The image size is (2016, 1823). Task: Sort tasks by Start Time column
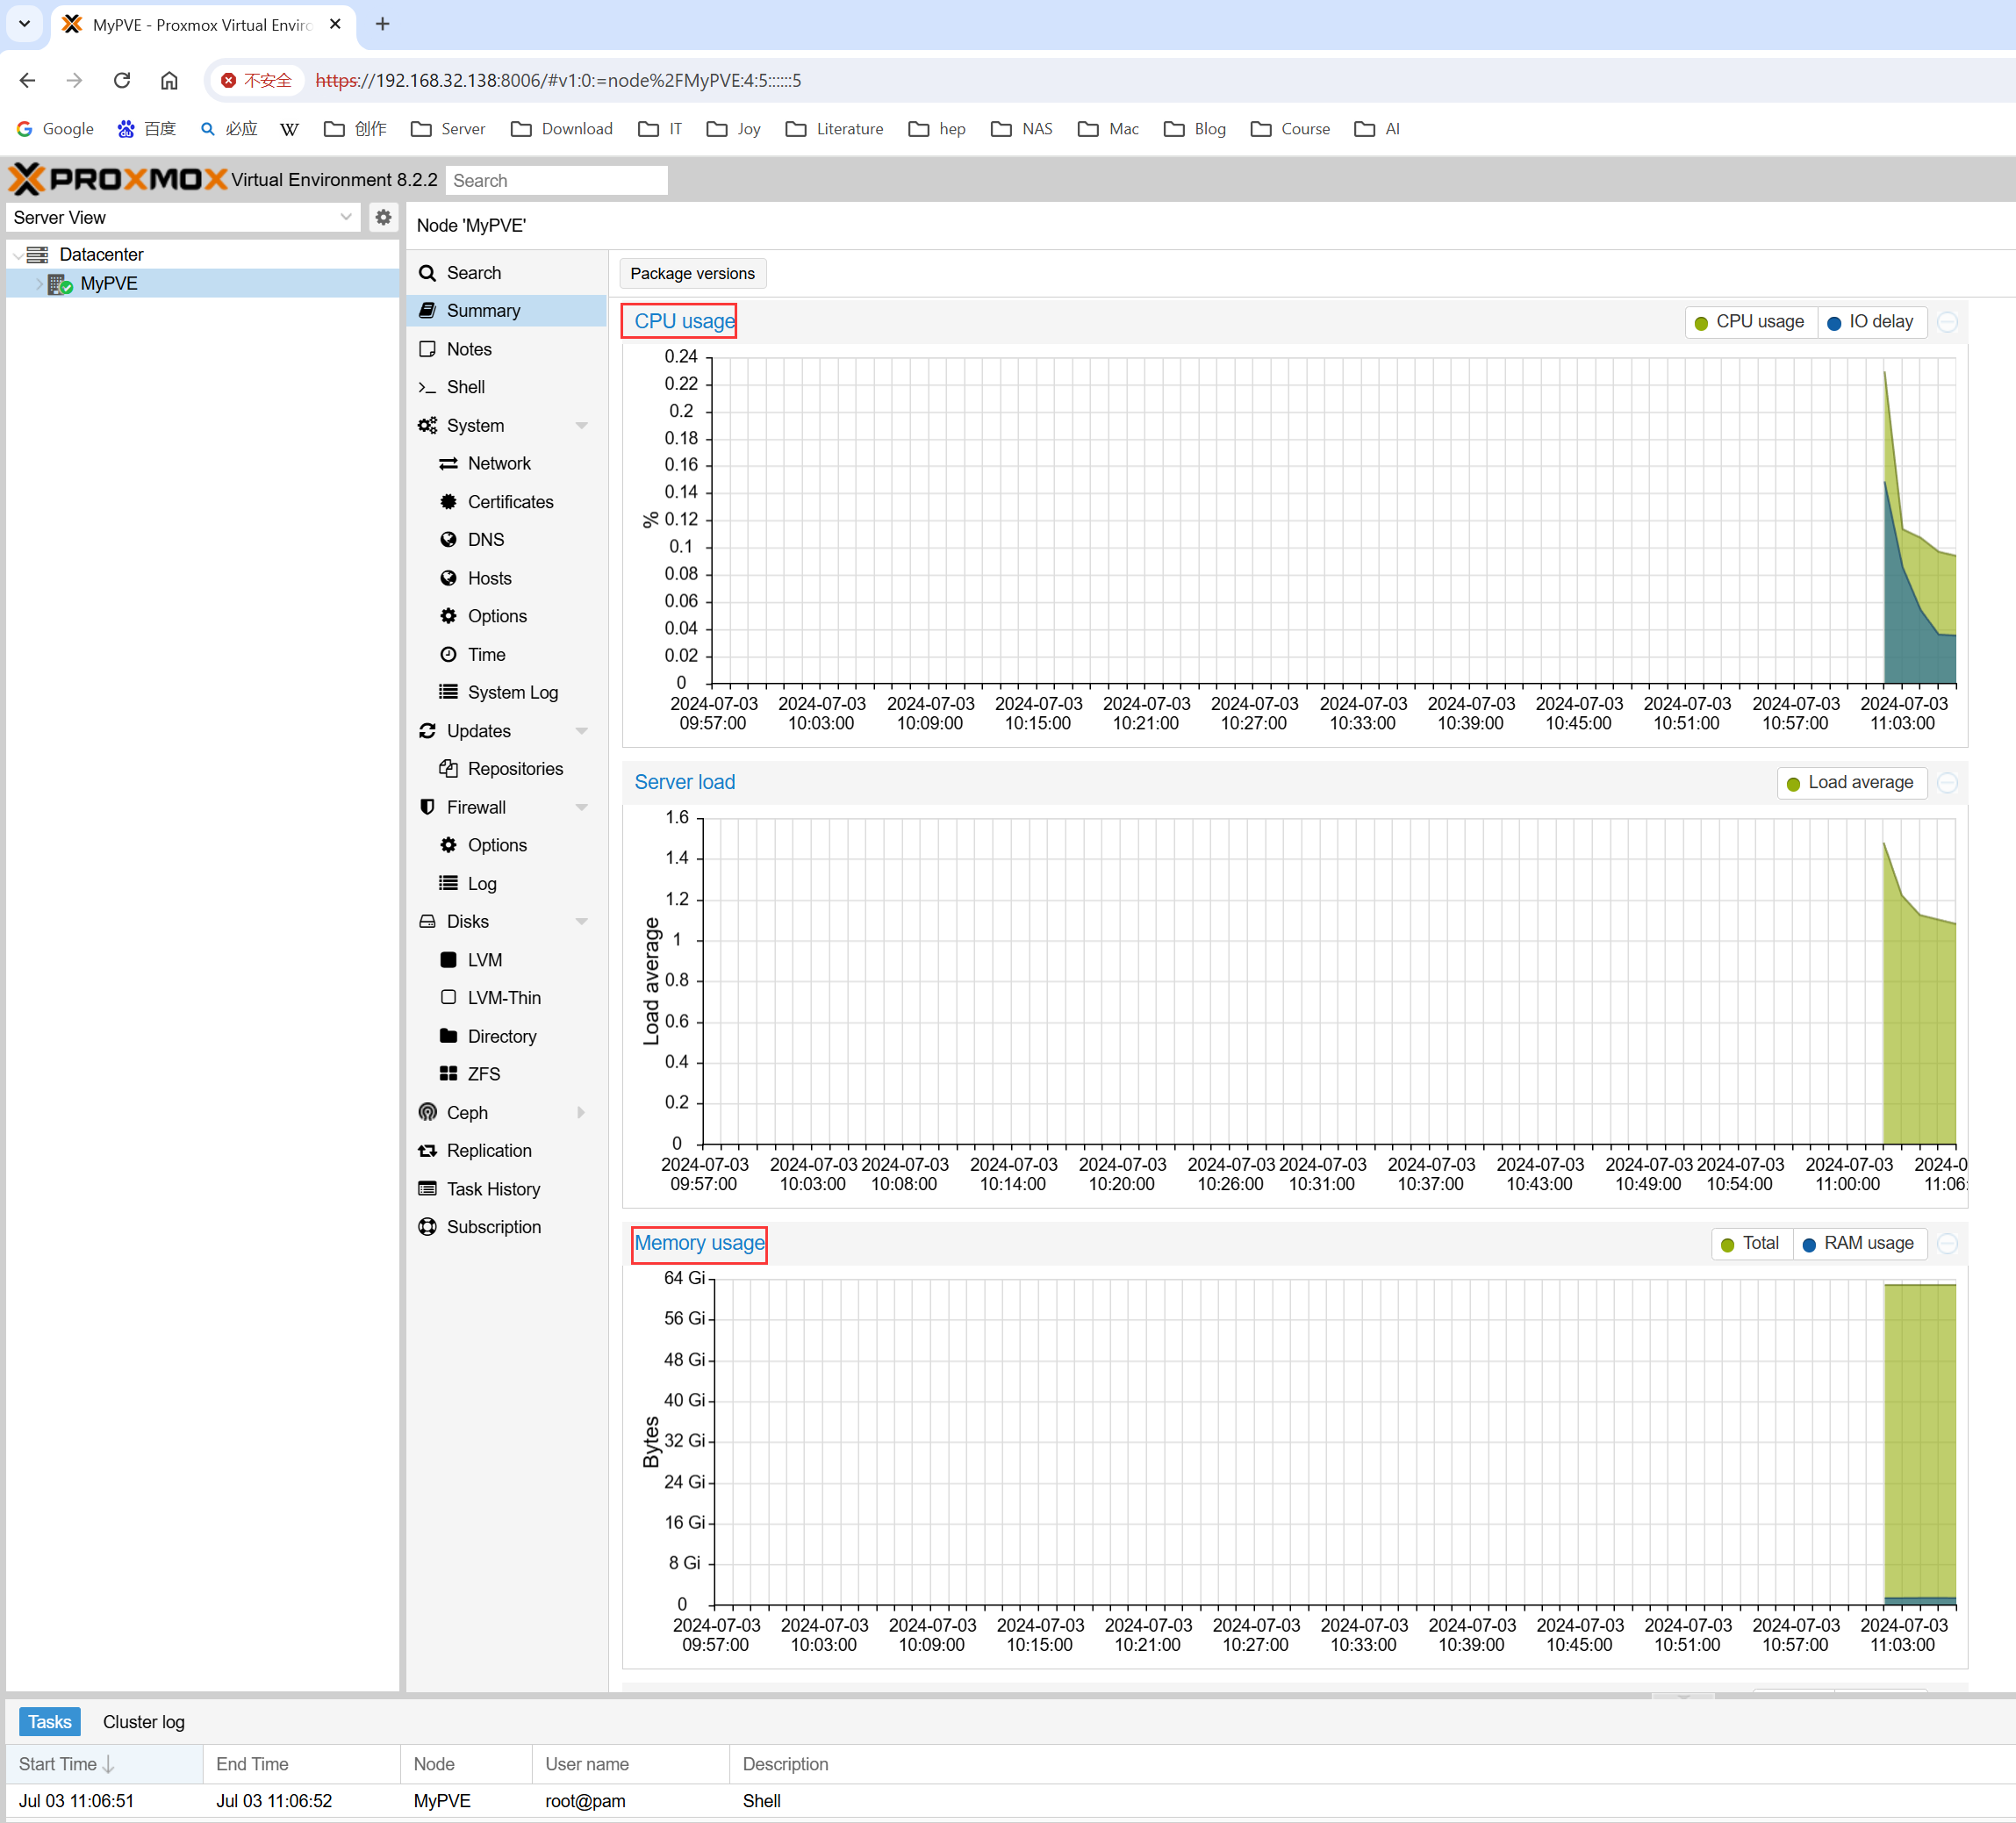click(x=104, y=1764)
